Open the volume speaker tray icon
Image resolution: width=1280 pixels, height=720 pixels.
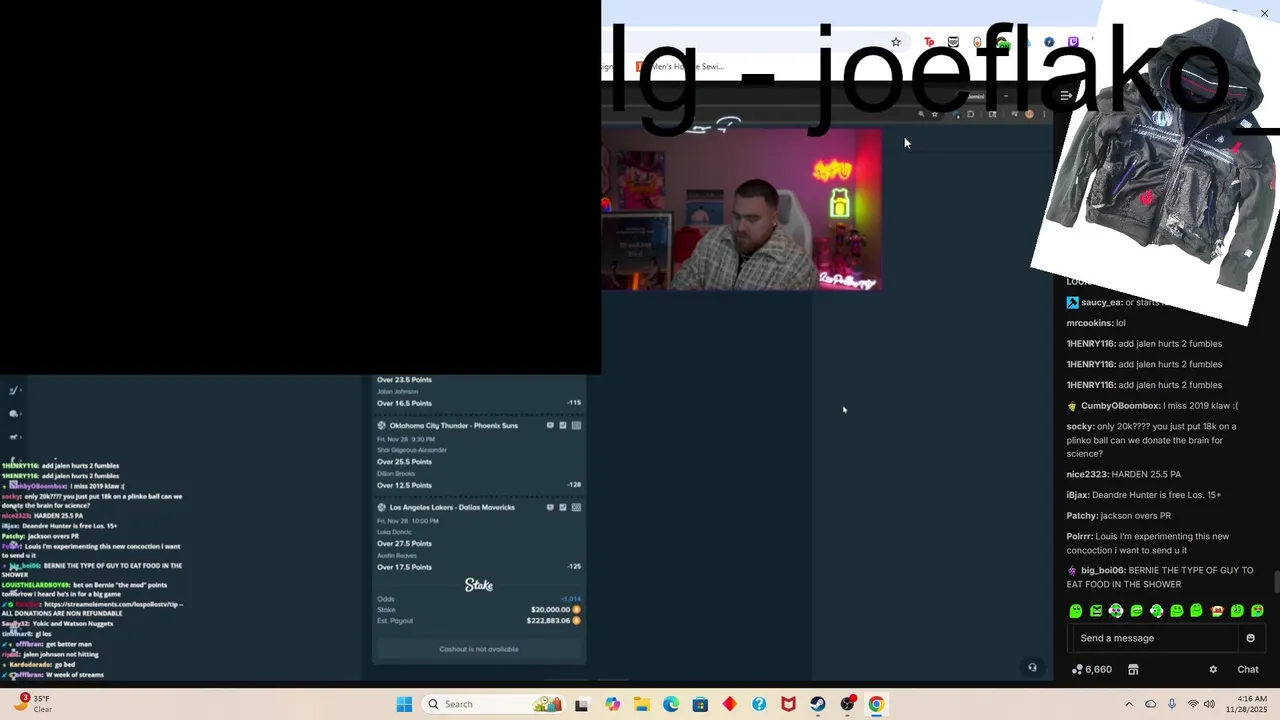[x=1209, y=704]
